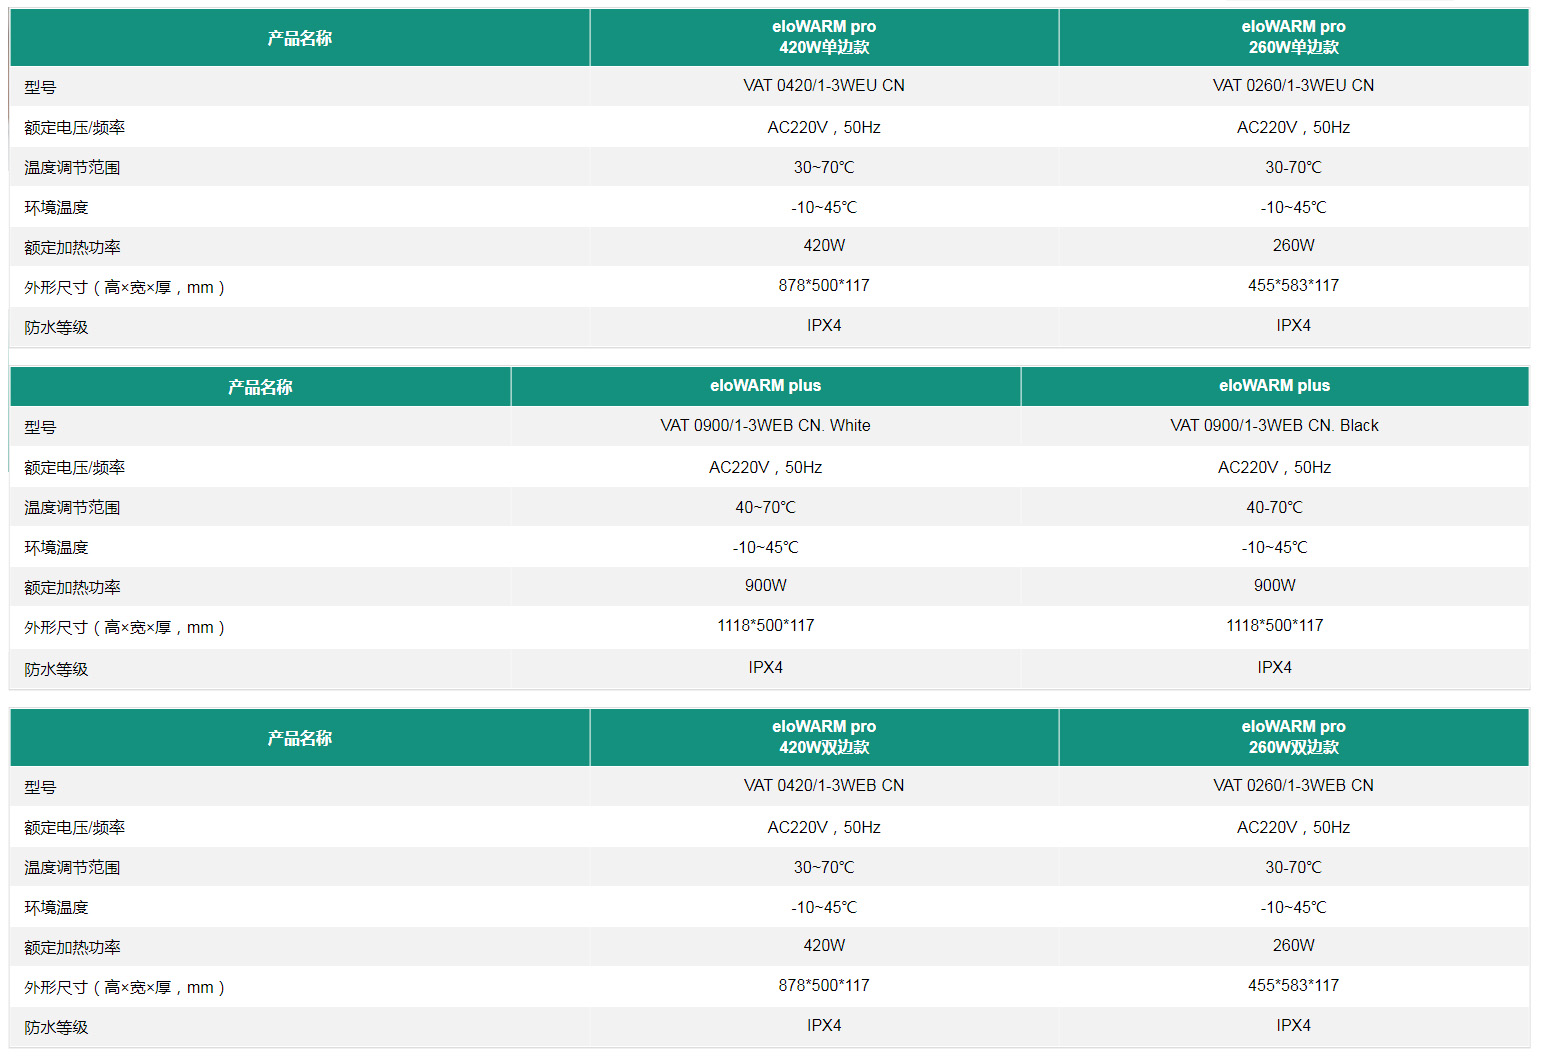Select 455*583*117 dimension in the first table
The image size is (1541, 1056).
click(1293, 286)
